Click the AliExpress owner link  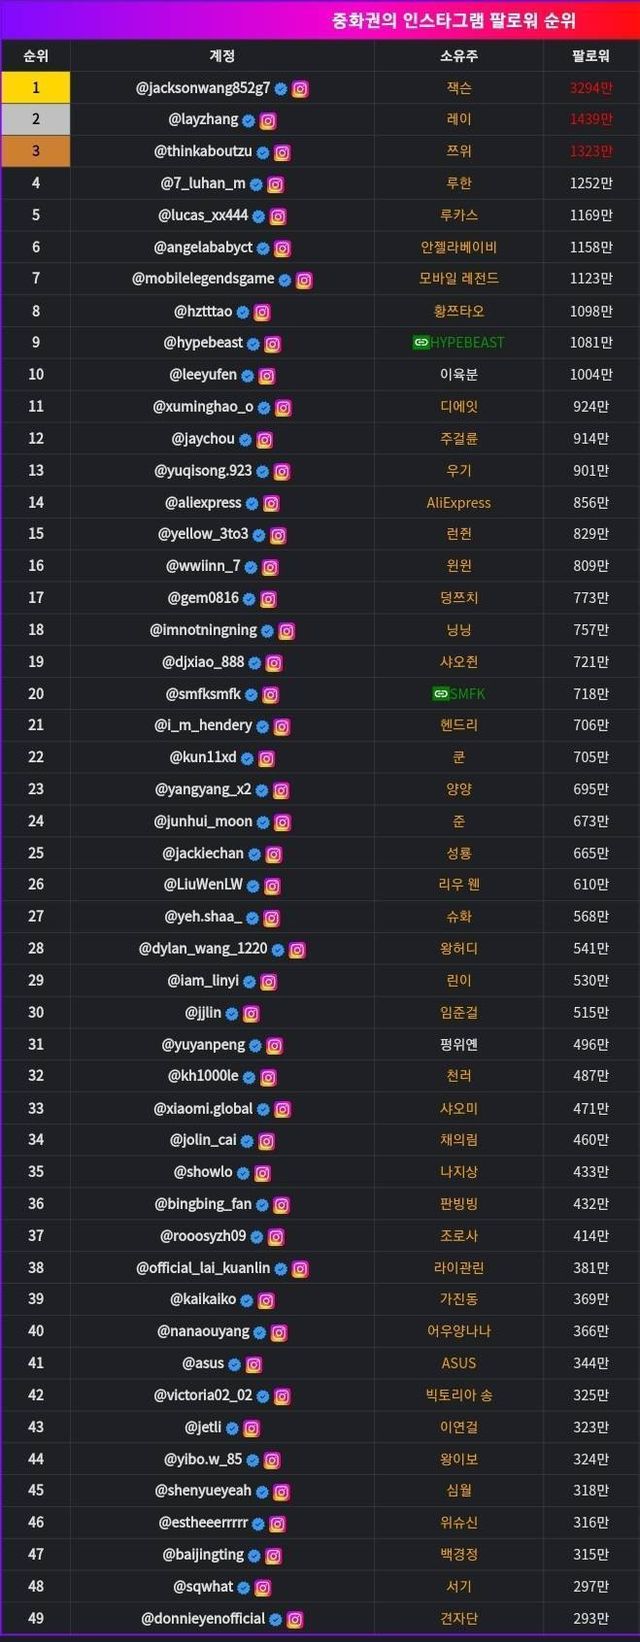pos(459,503)
